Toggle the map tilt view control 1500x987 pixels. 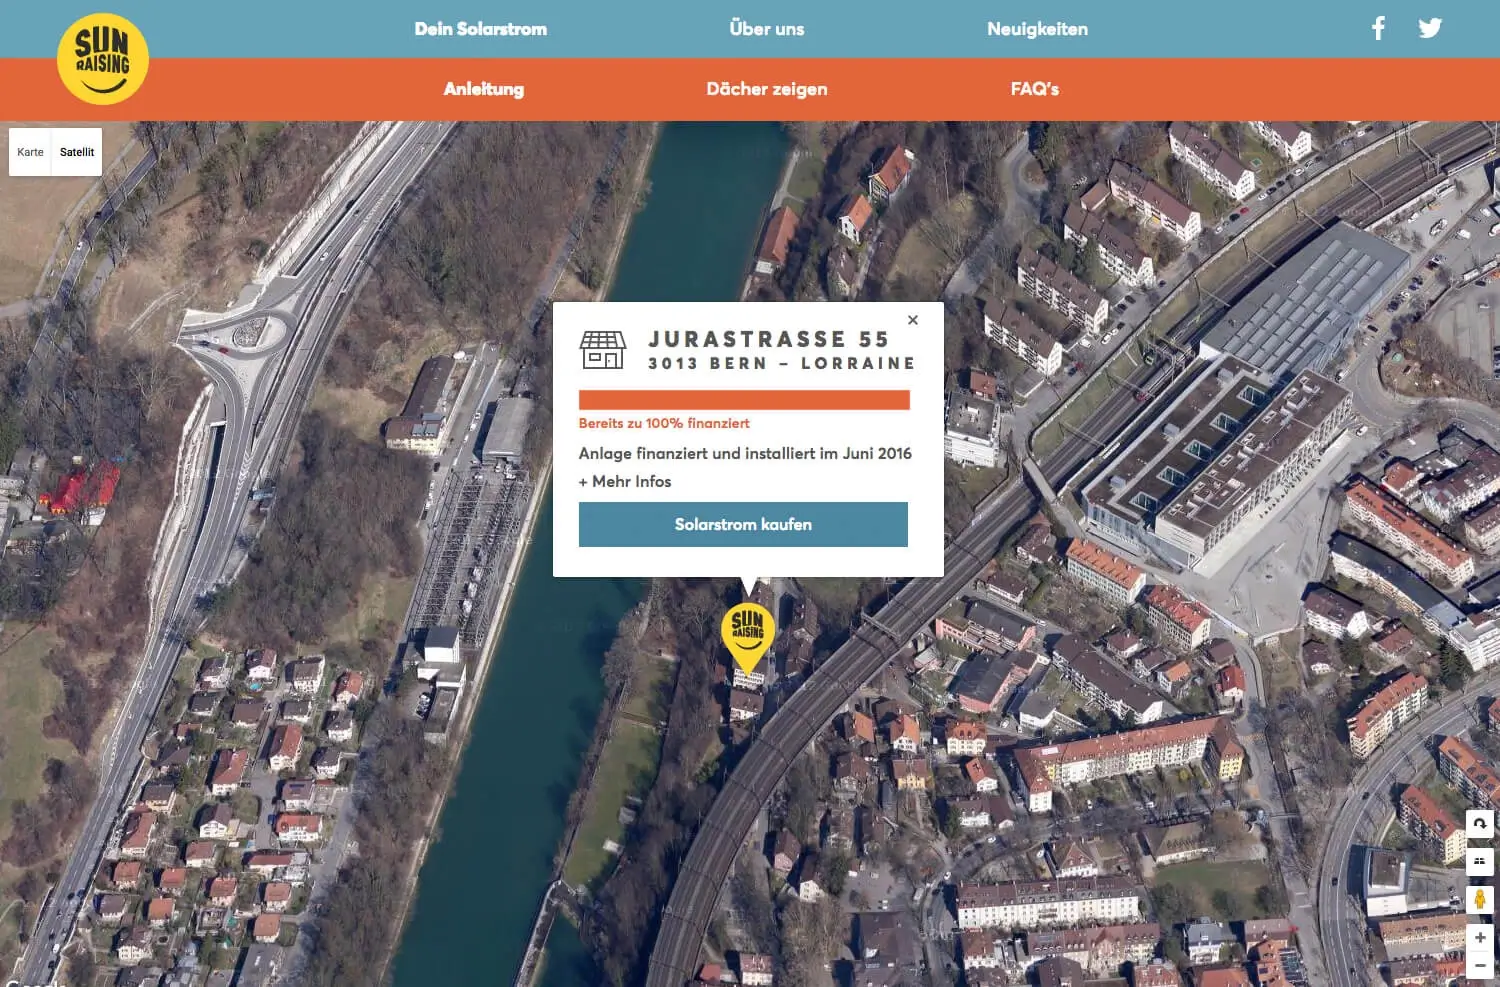pos(1480,860)
